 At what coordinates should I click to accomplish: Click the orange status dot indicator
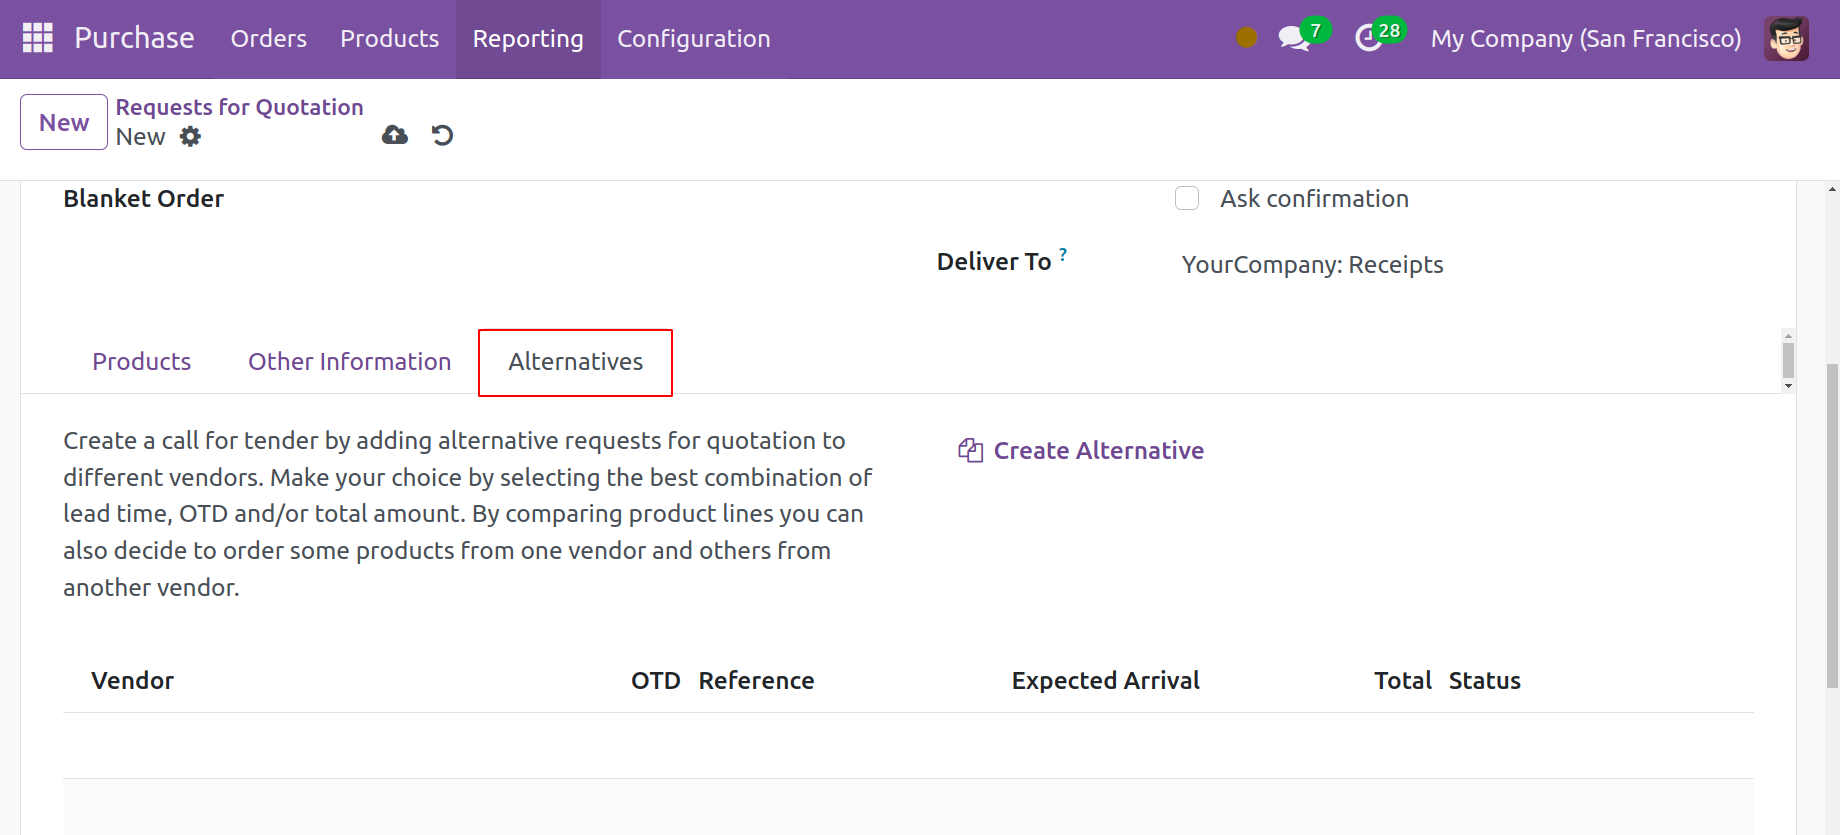point(1246,38)
